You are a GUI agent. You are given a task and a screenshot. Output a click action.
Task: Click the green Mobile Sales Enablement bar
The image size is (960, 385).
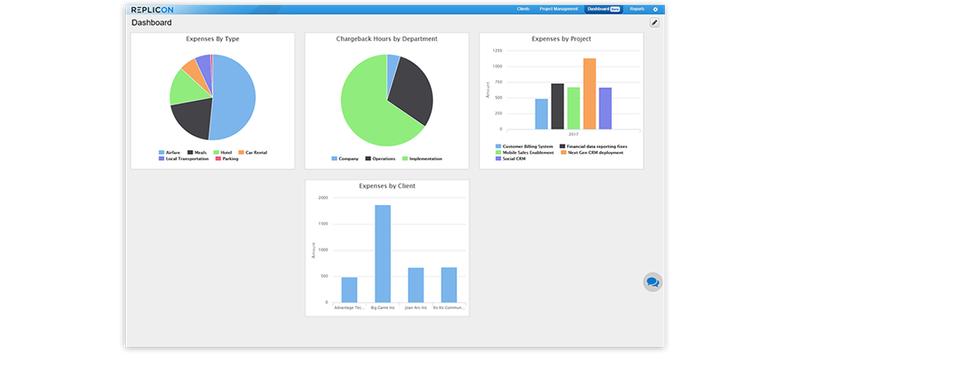pyautogui.click(x=574, y=108)
